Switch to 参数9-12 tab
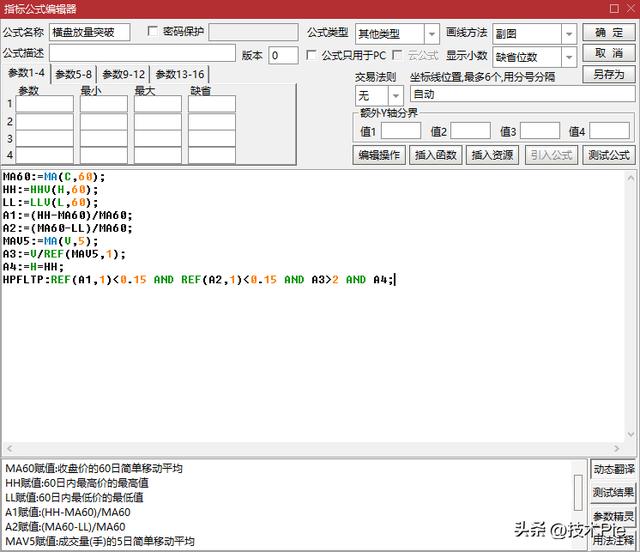Image resolution: width=640 pixels, height=552 pixels. coord(123,74)
